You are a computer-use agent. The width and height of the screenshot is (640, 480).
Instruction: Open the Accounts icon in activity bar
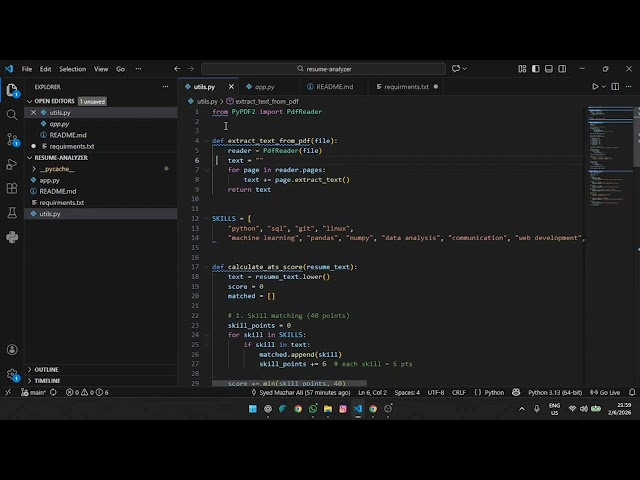[x=12, y=349]
